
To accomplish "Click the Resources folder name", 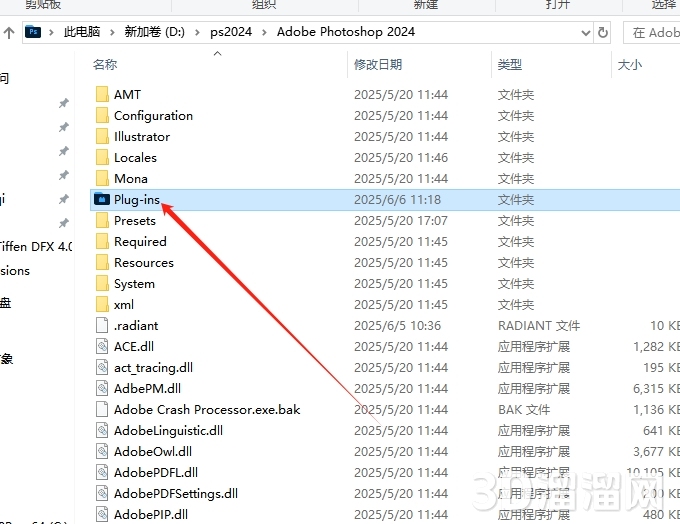I will (144, 262).
